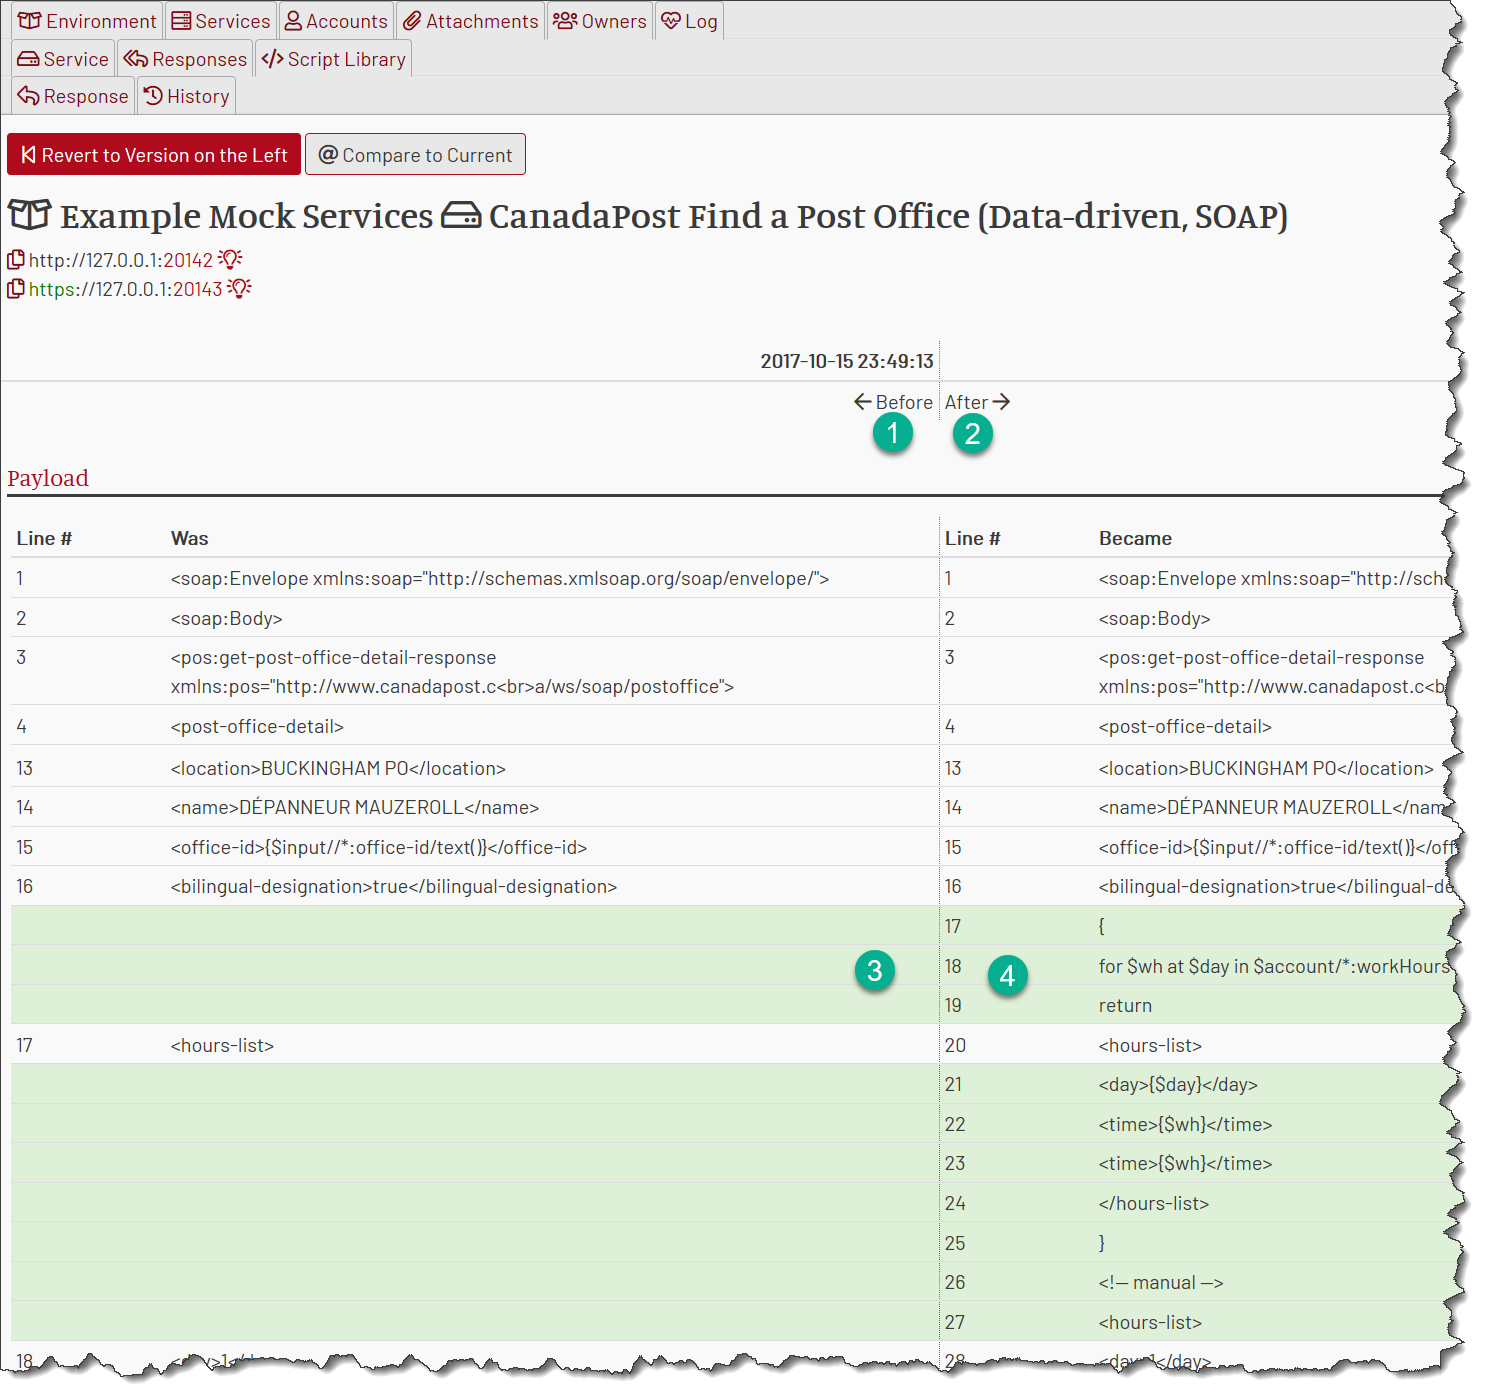Click lightbulb icon beside https port 20143
The height and width of the screenshot is (1398, 1487).
click(239, 289)
